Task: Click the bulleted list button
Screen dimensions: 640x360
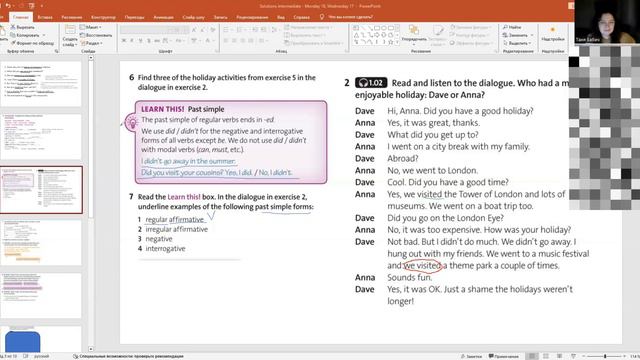Action: 227,29
